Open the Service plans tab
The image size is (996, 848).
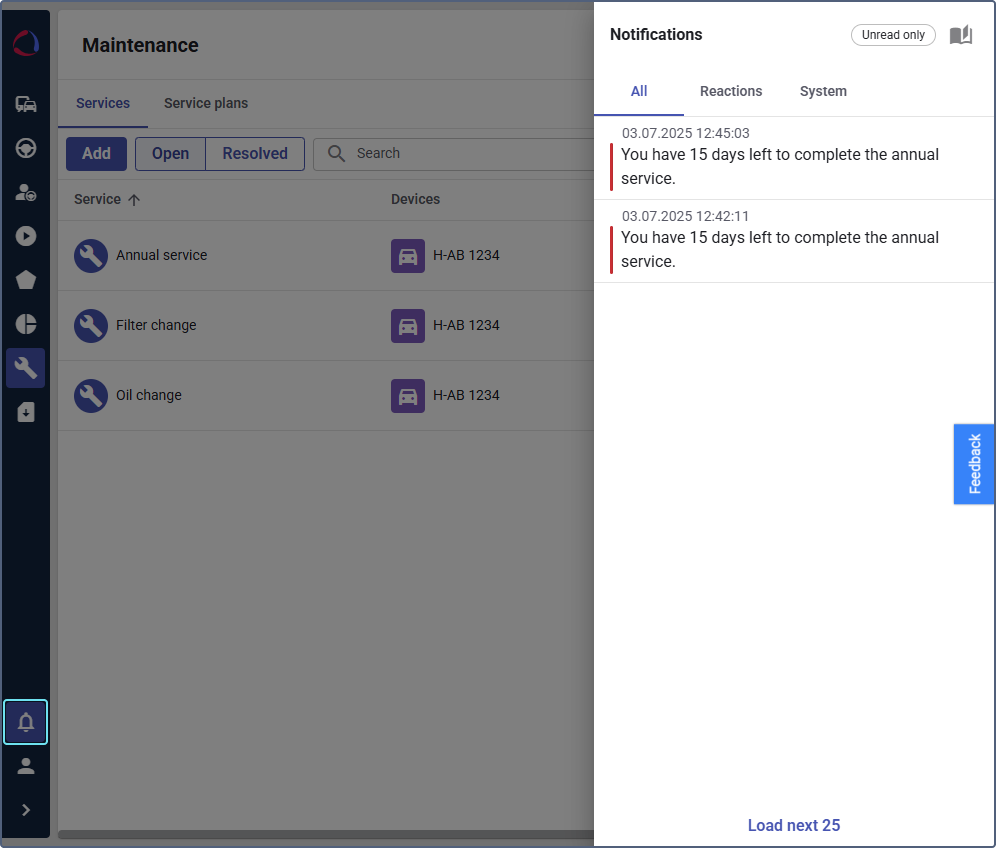coord(206,103)
